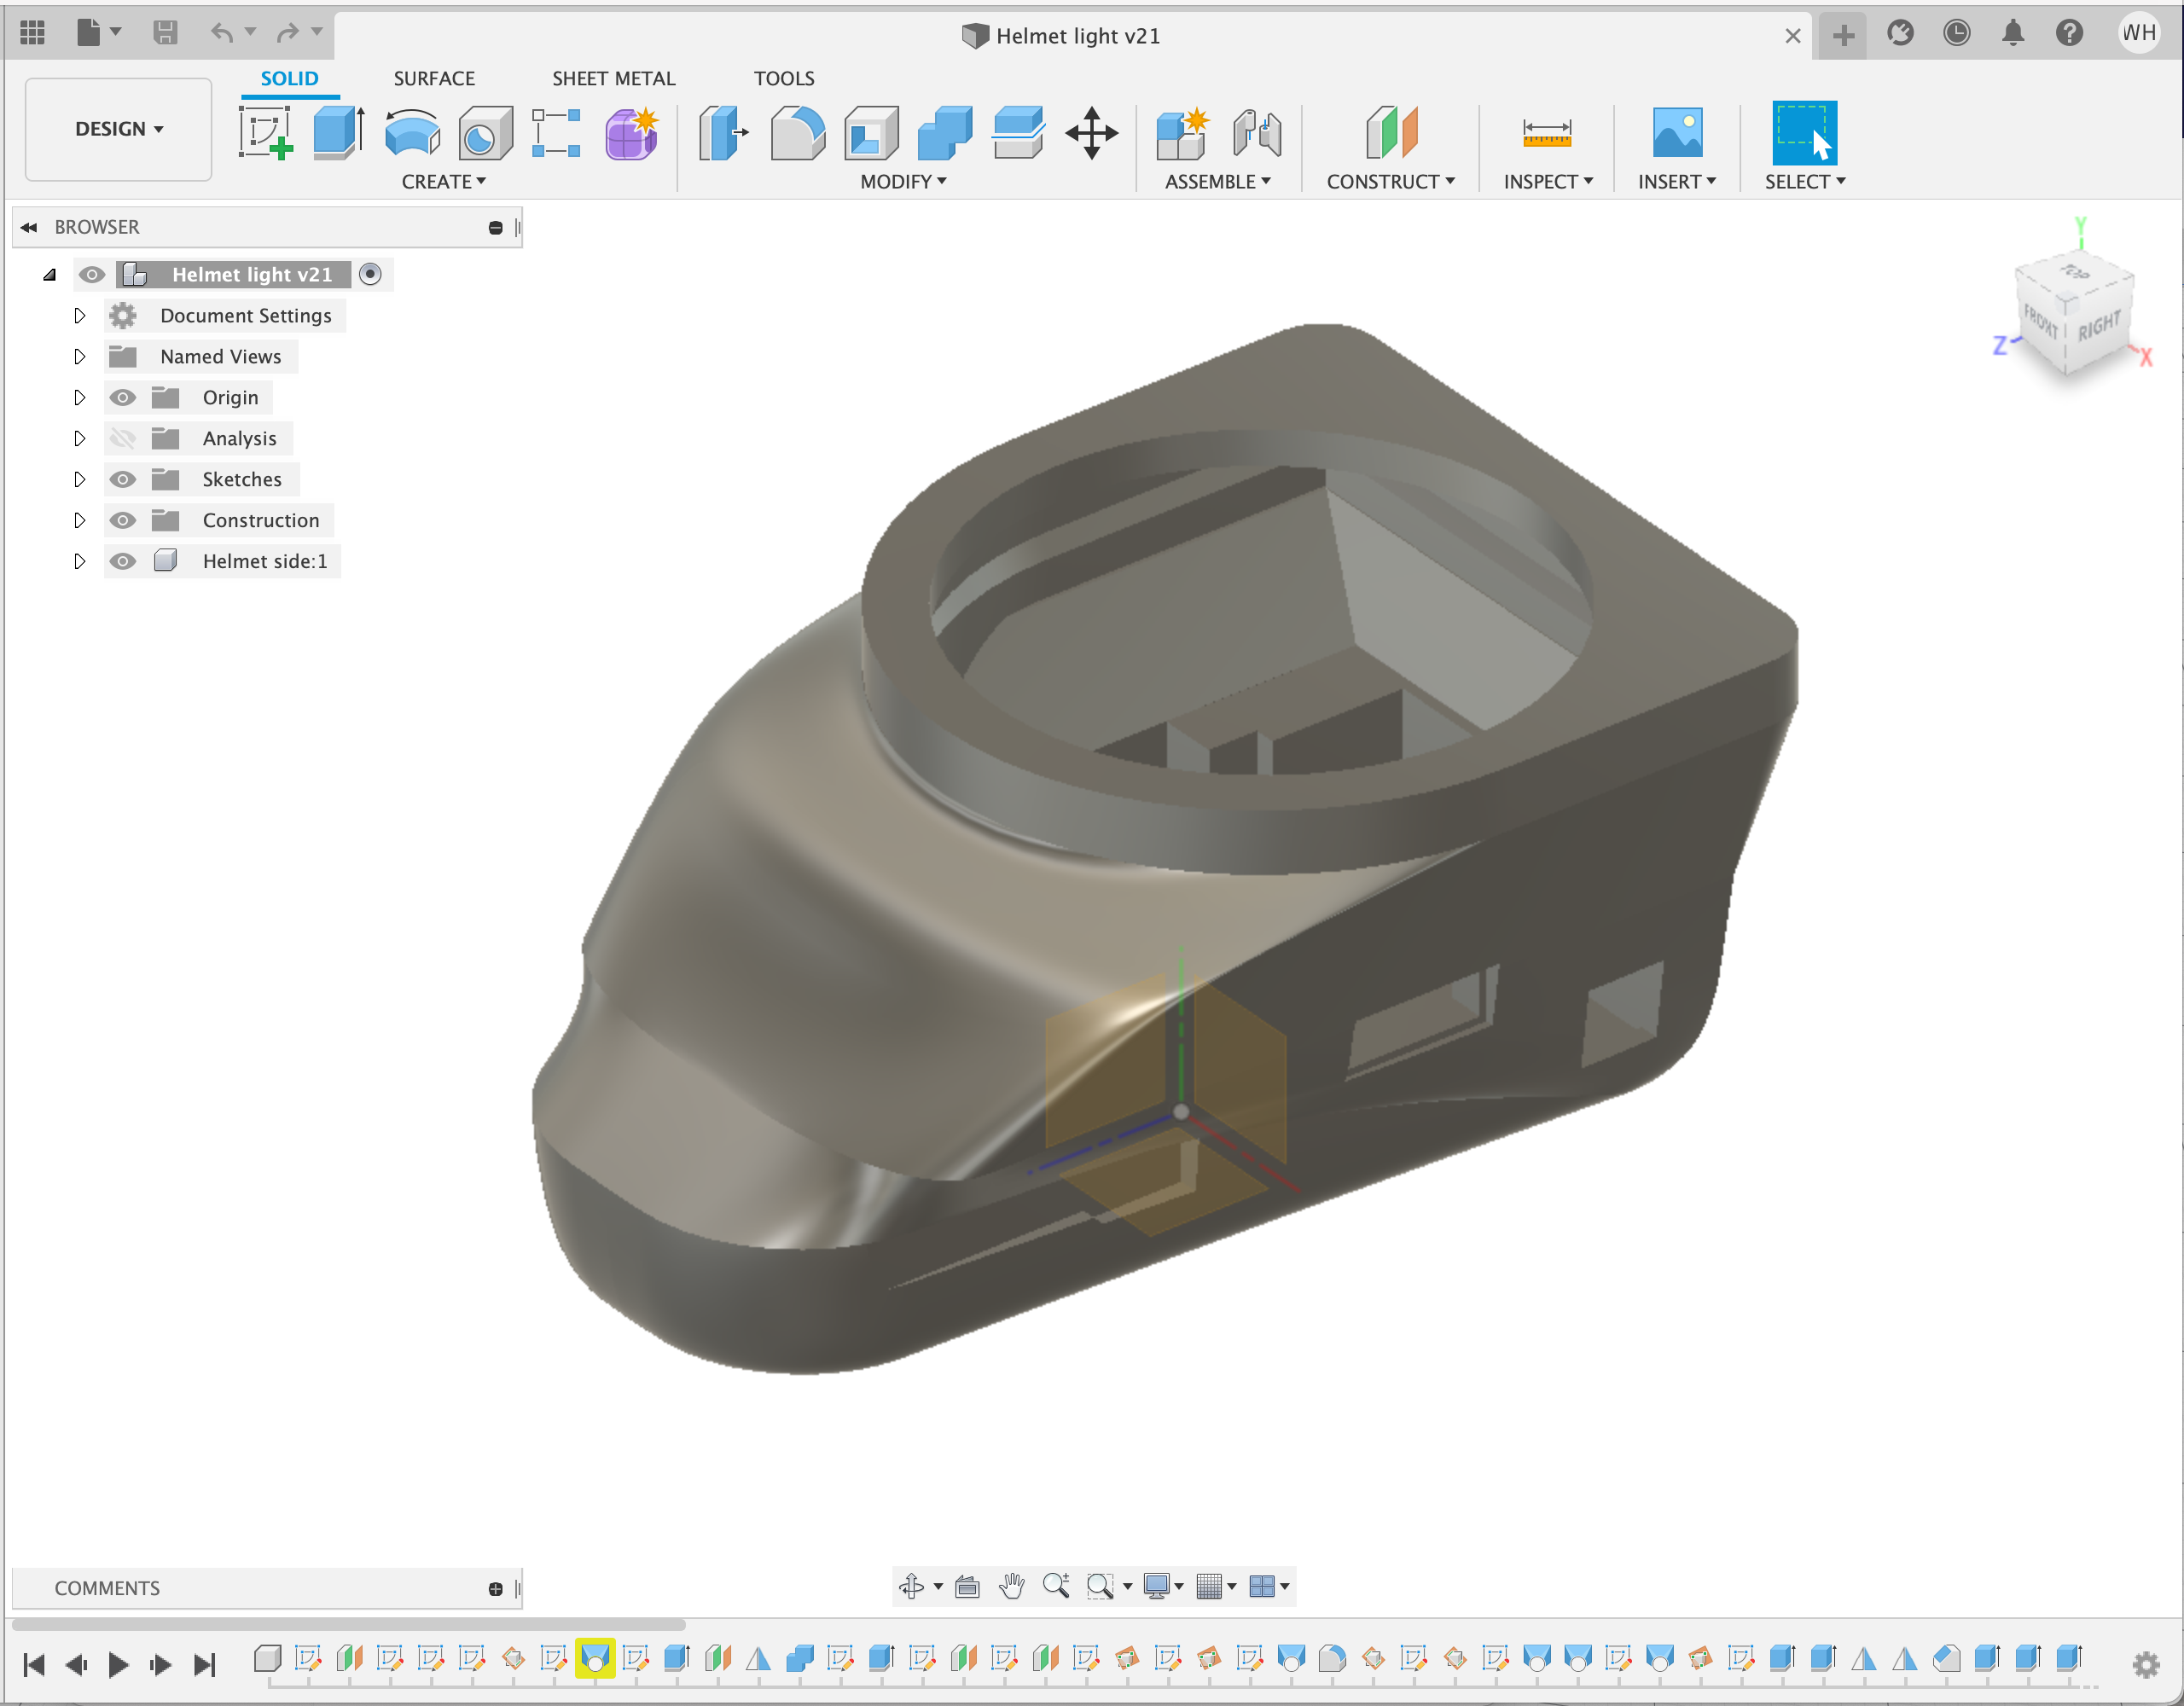Toggle visibility of Construction folder

pyautogui.click(x=120, y=519)
